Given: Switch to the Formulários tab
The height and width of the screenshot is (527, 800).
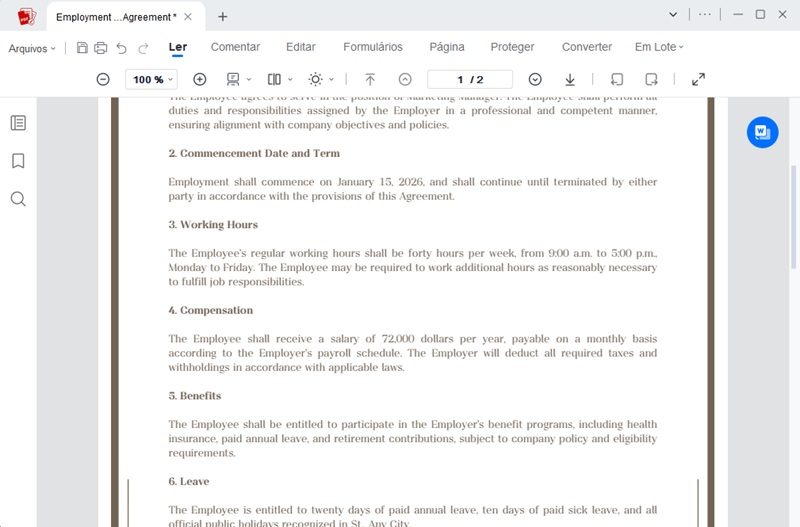Looking at the screenshot, I should [x=373, y=47].
